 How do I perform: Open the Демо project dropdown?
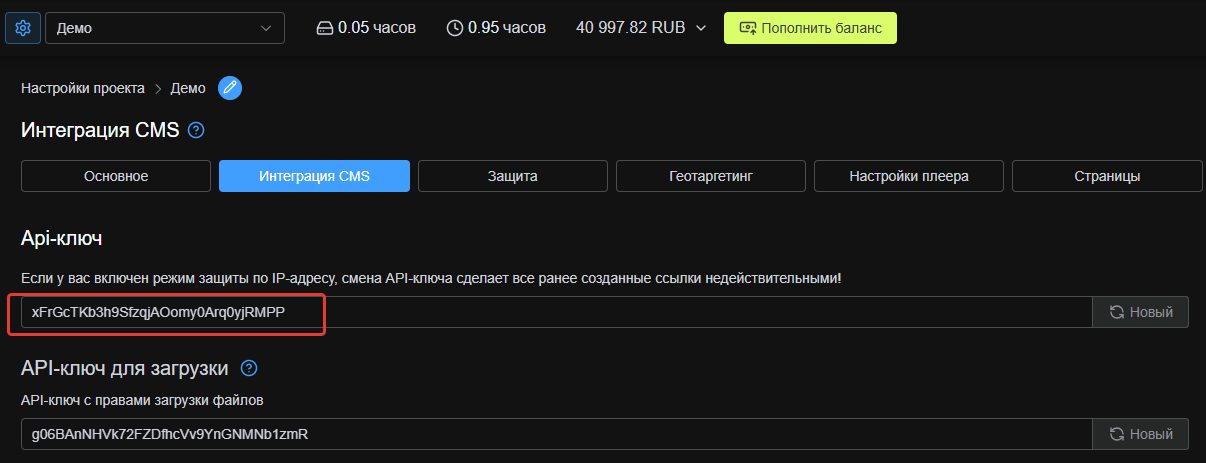click(x=165, y=28)
